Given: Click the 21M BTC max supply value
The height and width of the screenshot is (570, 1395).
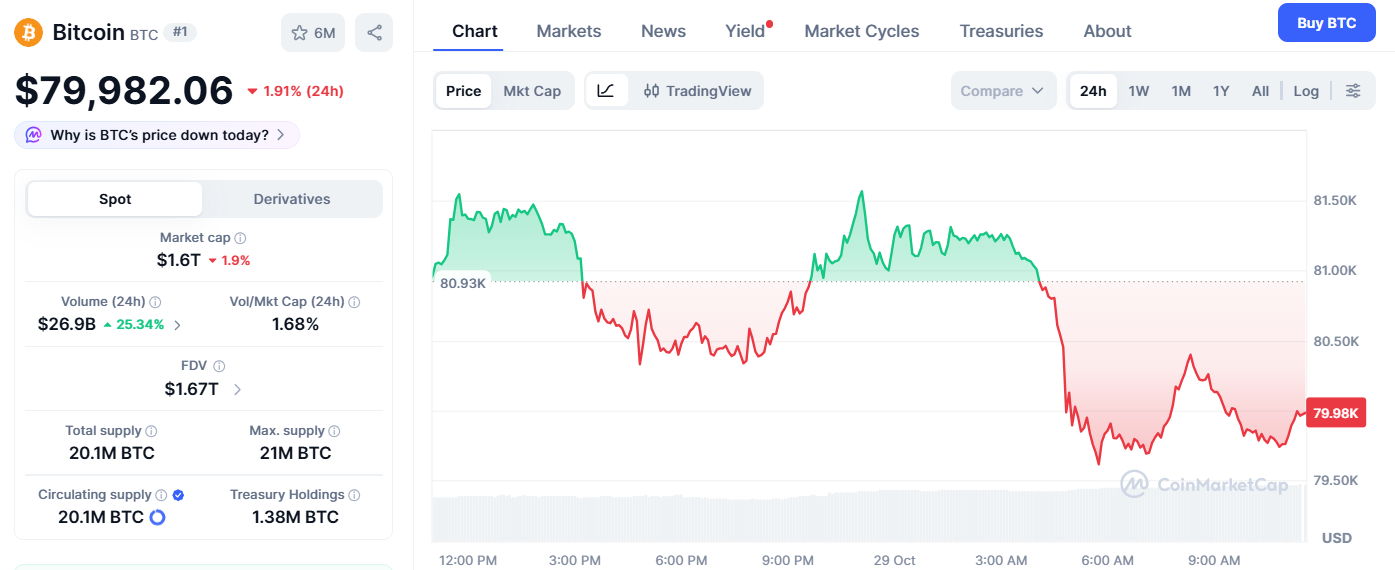Looking at the screenshot, I should (295, 453).
